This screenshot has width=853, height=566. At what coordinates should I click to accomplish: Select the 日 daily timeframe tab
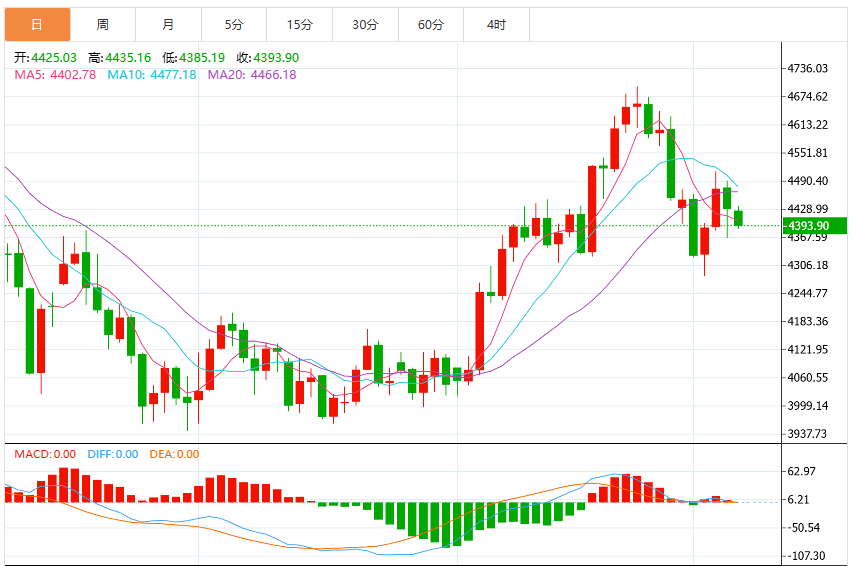click(38, 24)
